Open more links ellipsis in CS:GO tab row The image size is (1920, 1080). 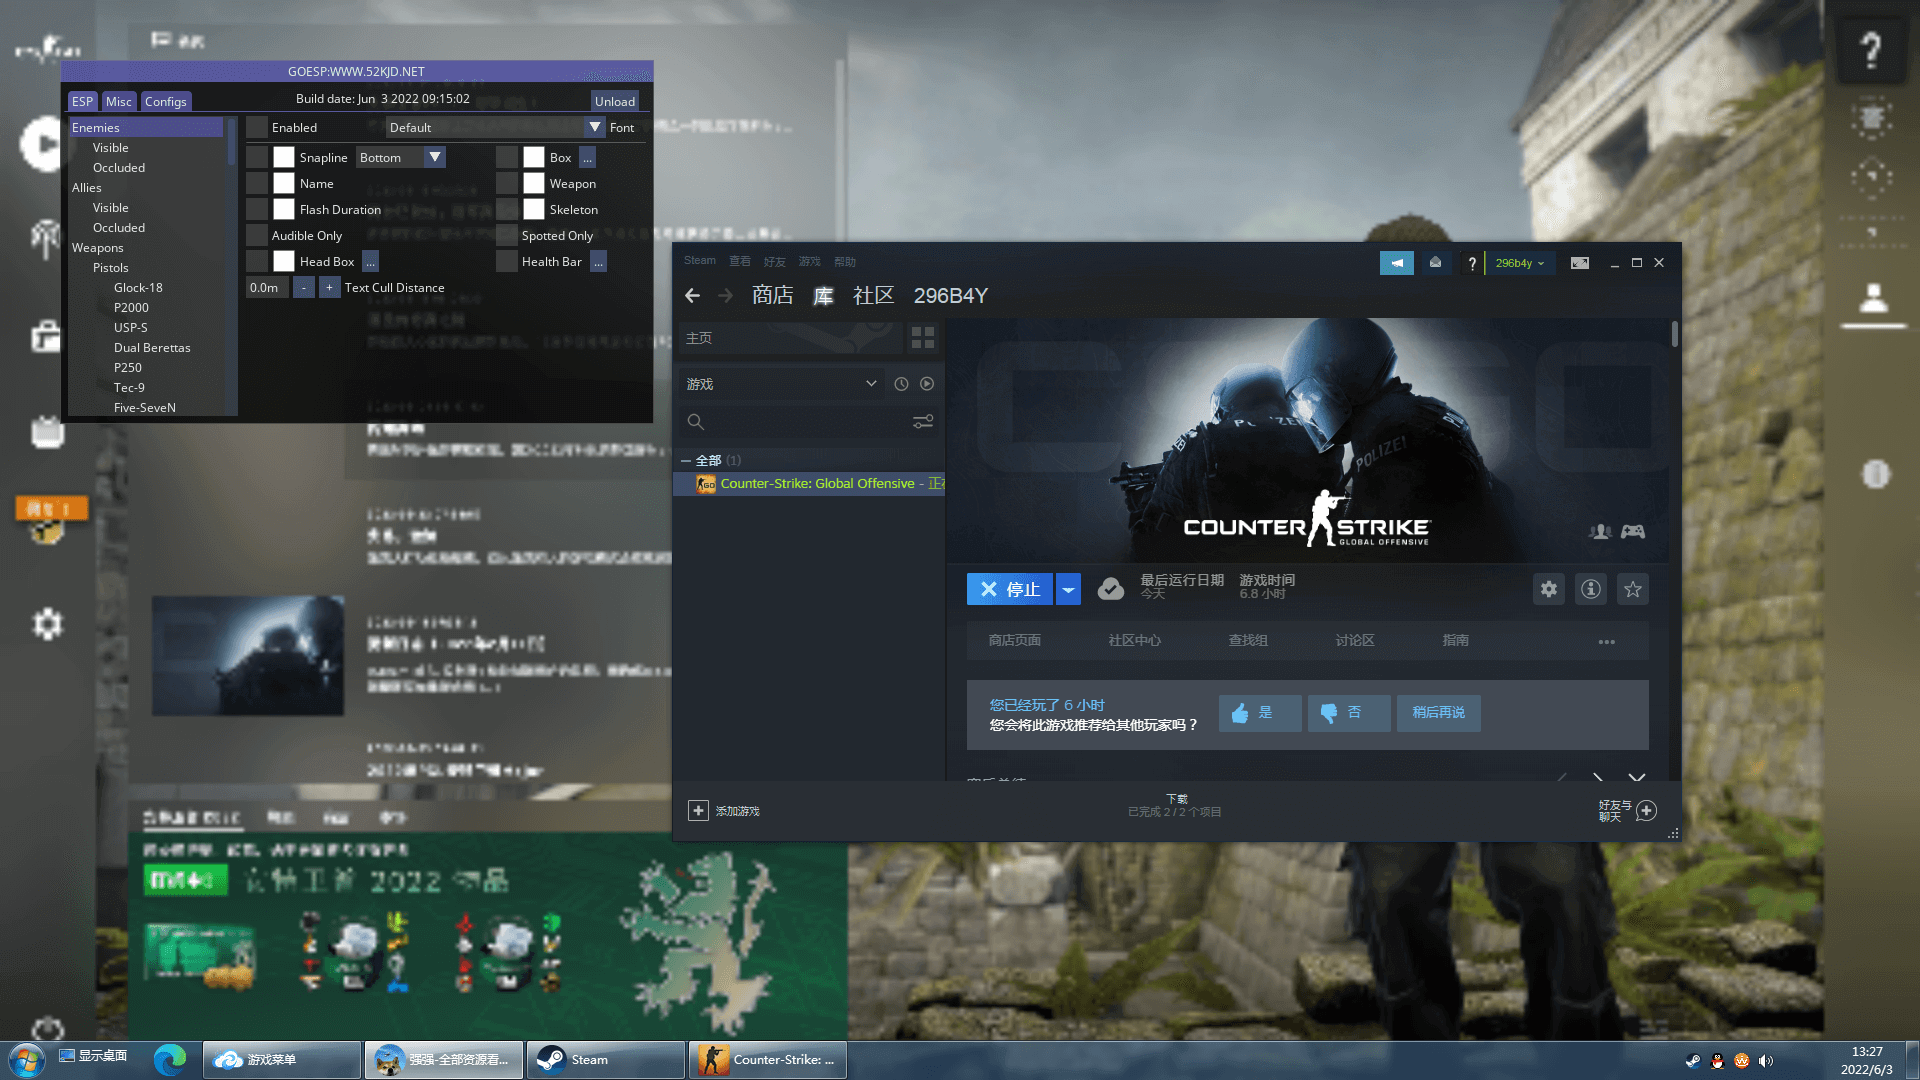point(1606,641)
